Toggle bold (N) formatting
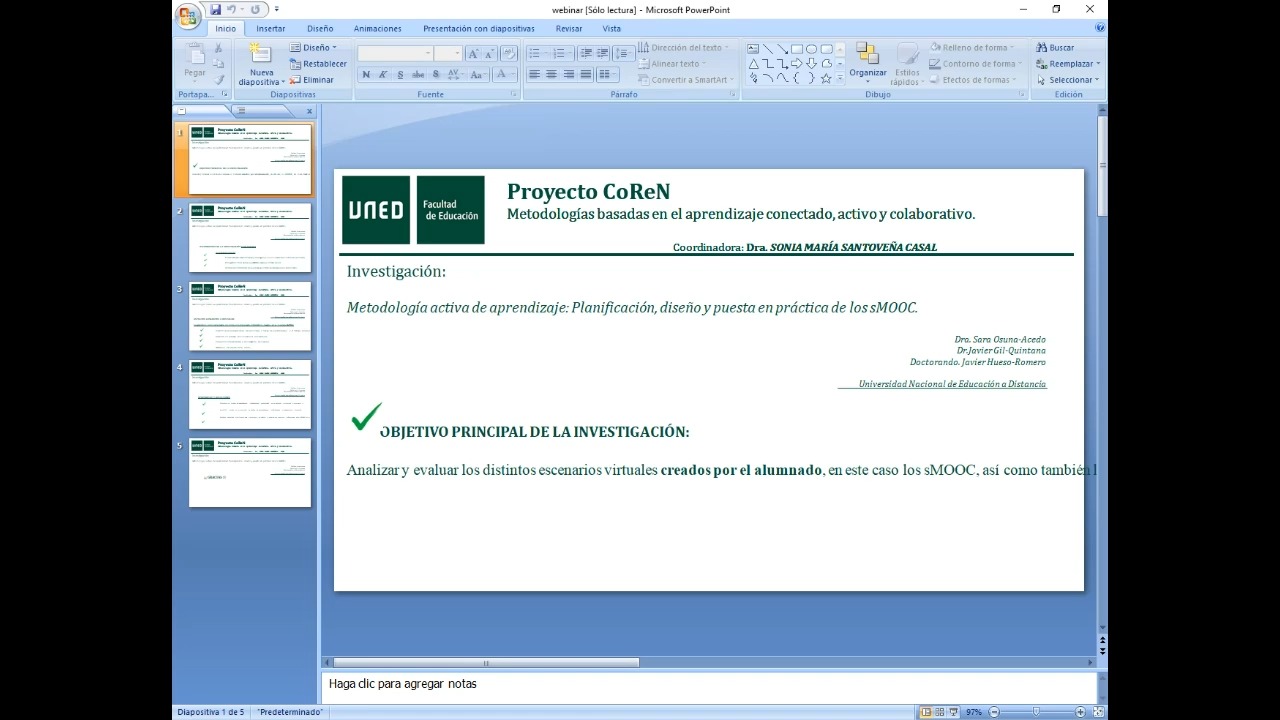 tap(366, 75)
